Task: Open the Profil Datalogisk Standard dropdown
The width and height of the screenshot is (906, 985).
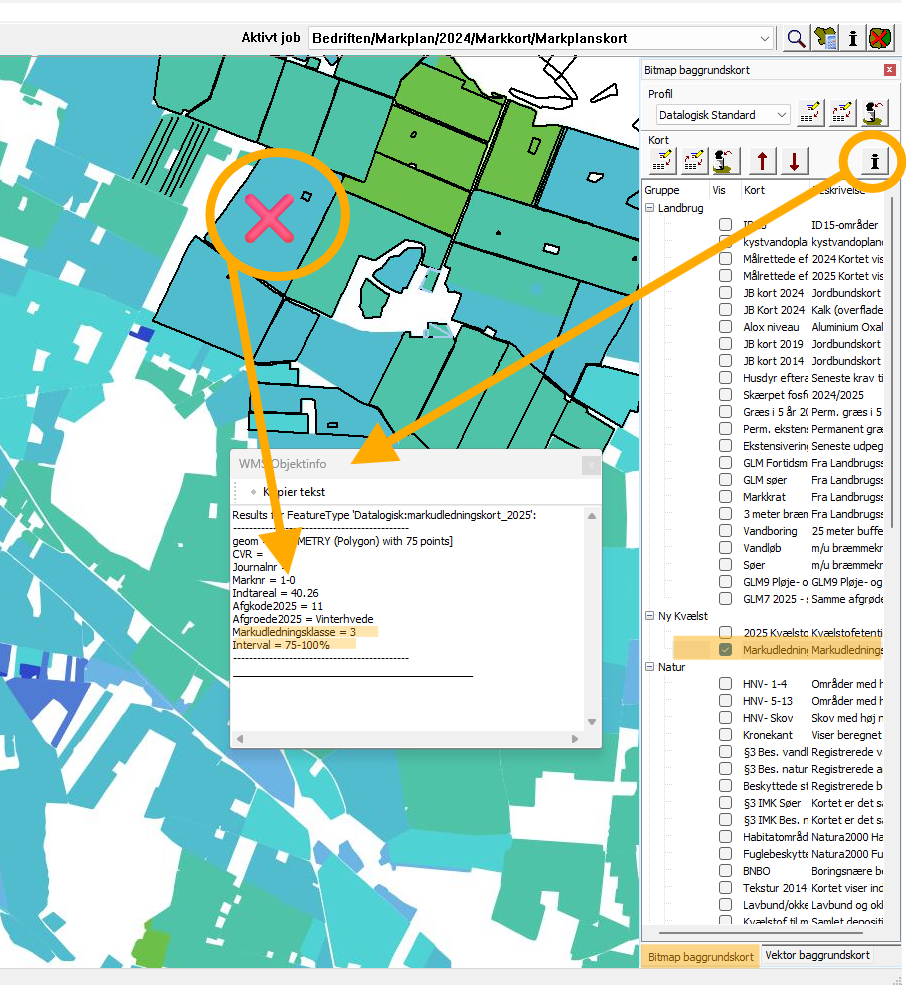Action: click(x=781, y=115)
